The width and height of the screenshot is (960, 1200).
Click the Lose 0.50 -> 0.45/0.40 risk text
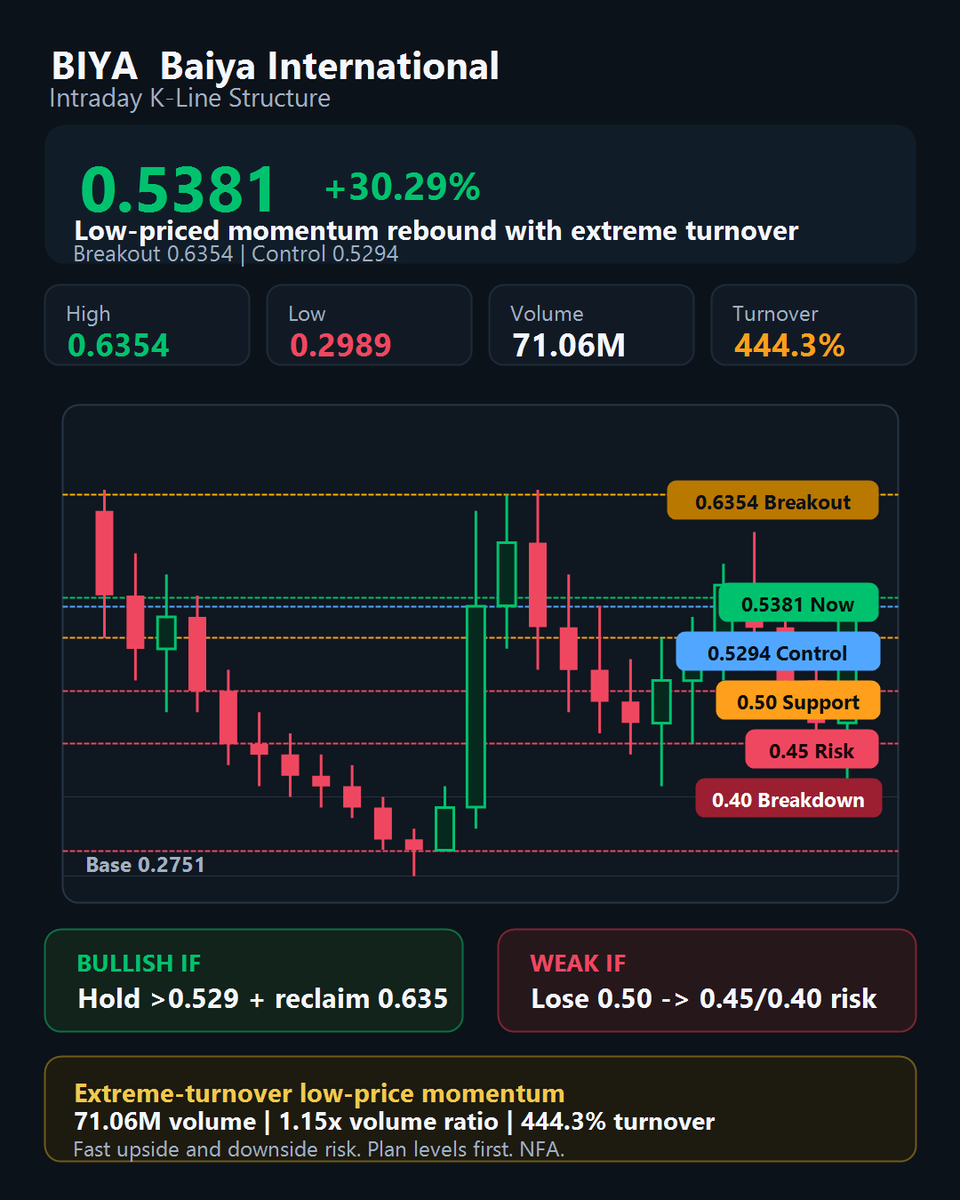704,998
